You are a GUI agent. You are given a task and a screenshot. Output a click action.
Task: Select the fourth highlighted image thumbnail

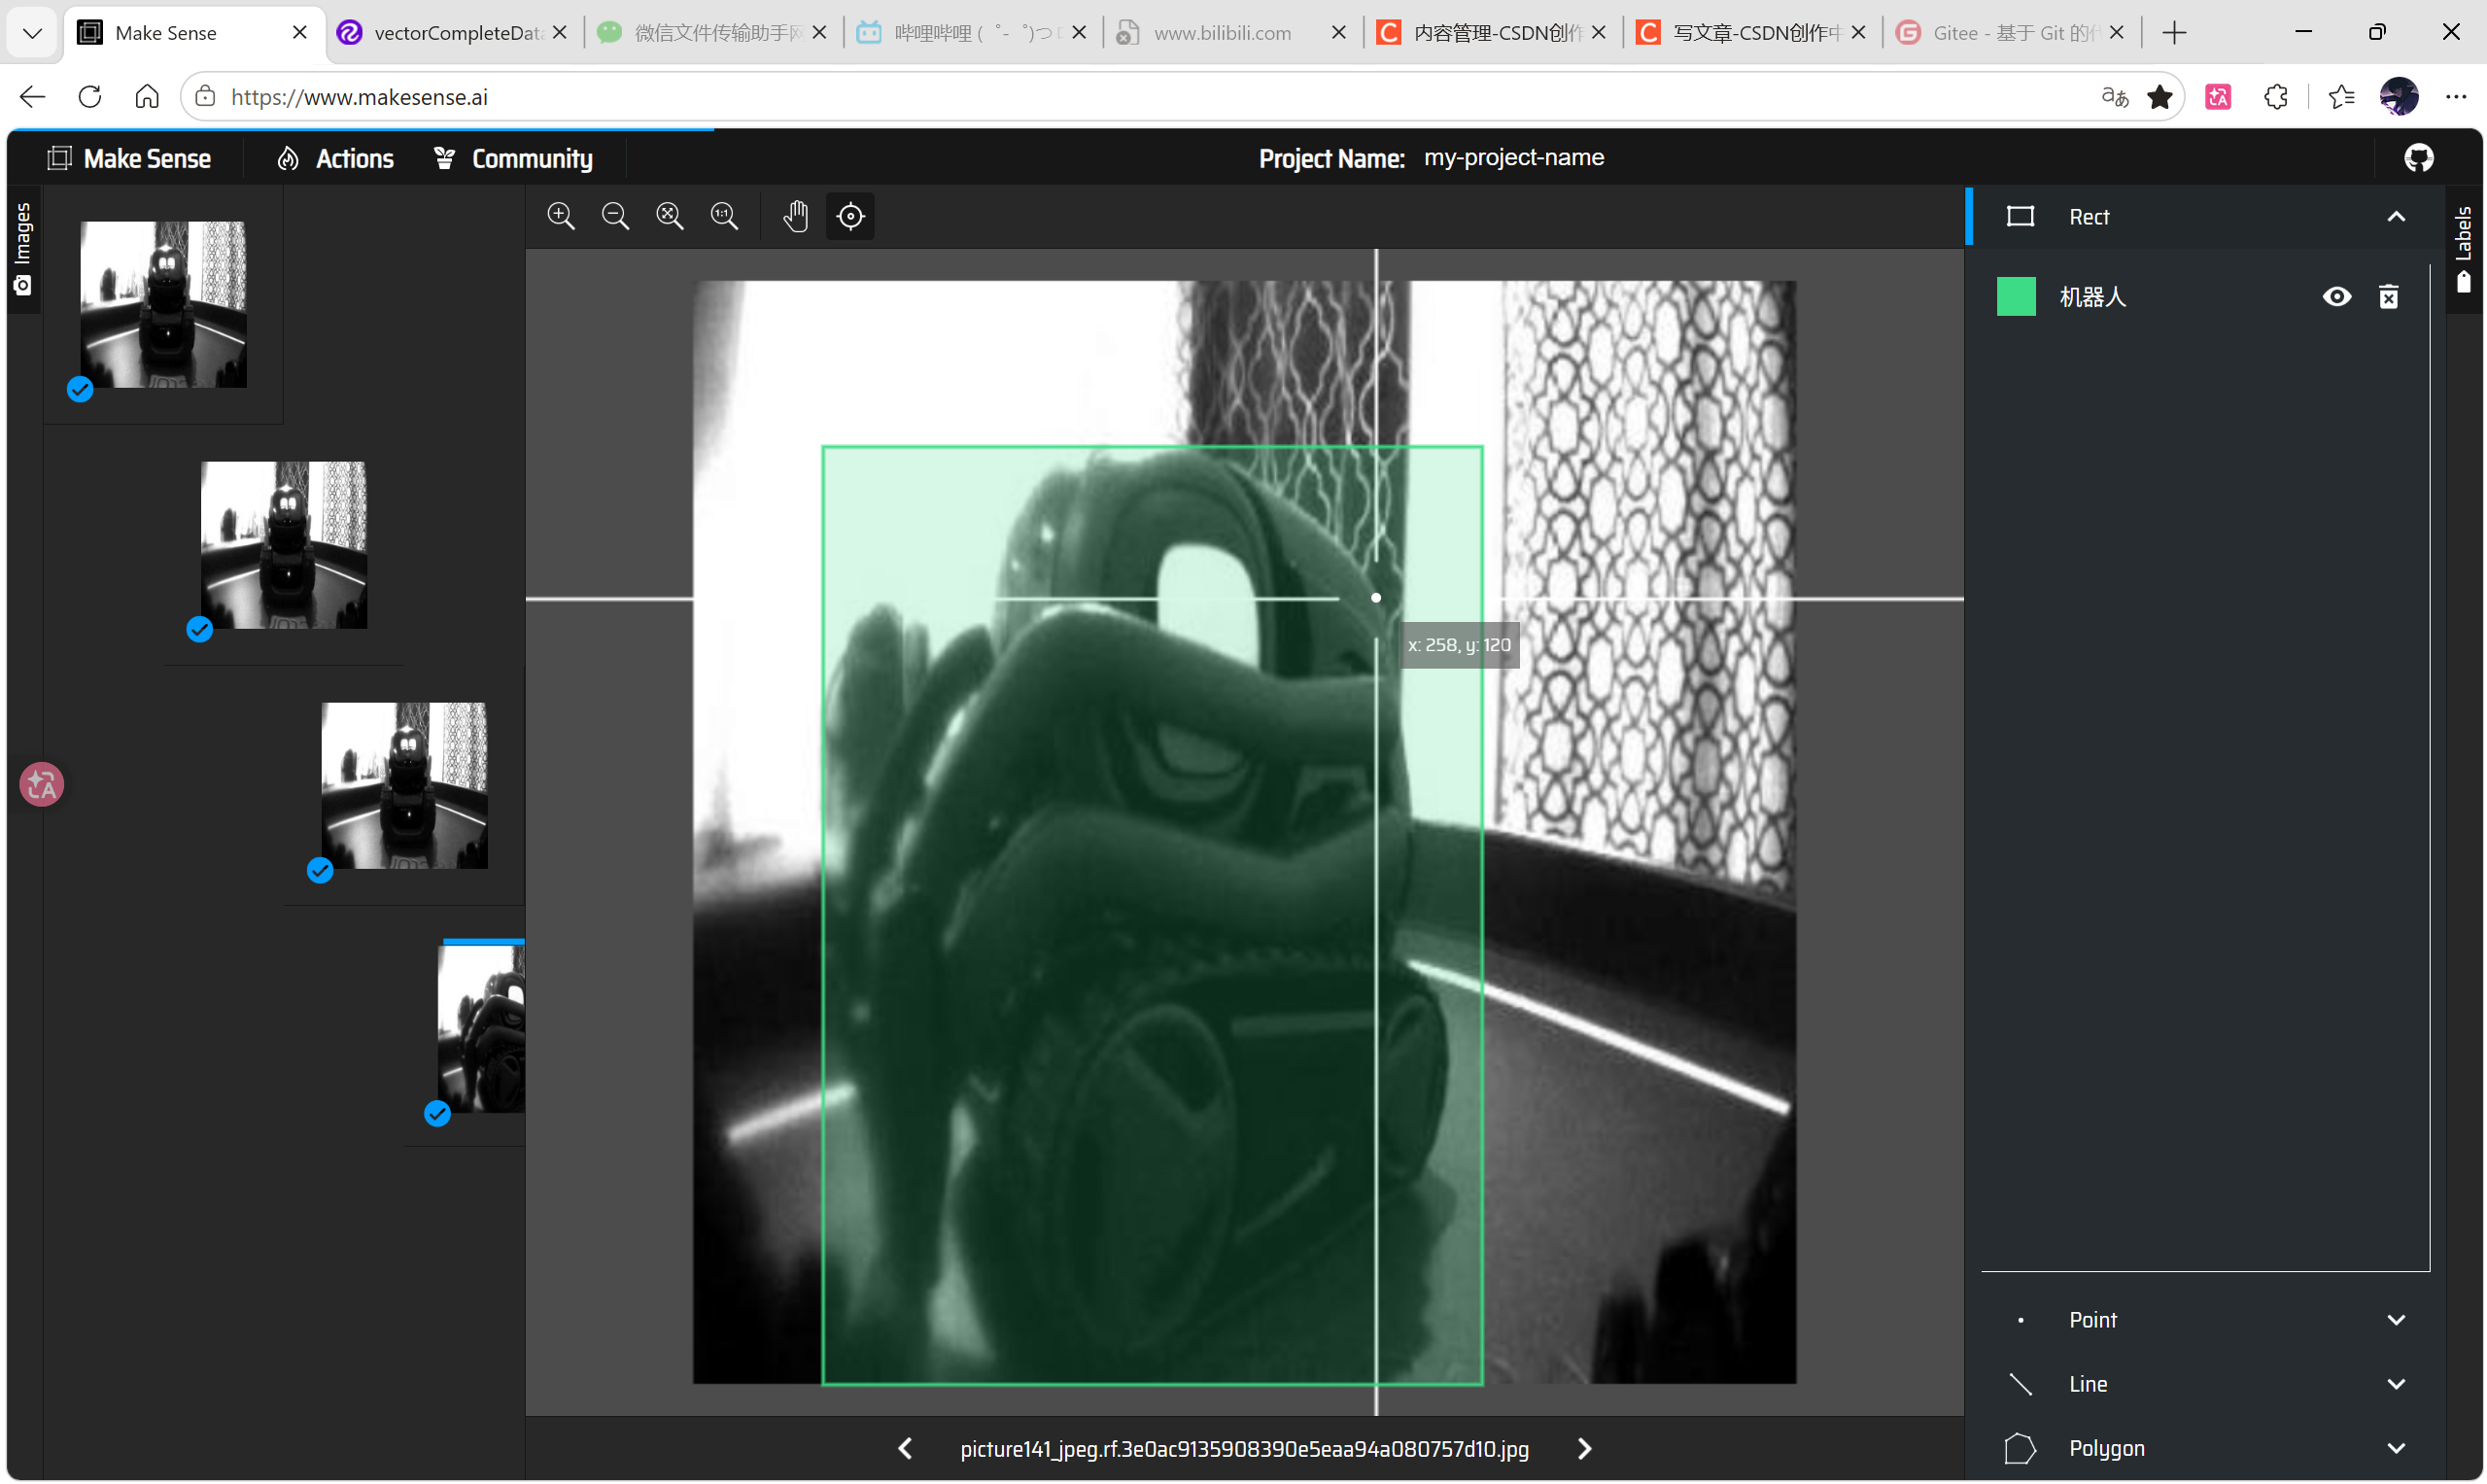click(481, 1028)
